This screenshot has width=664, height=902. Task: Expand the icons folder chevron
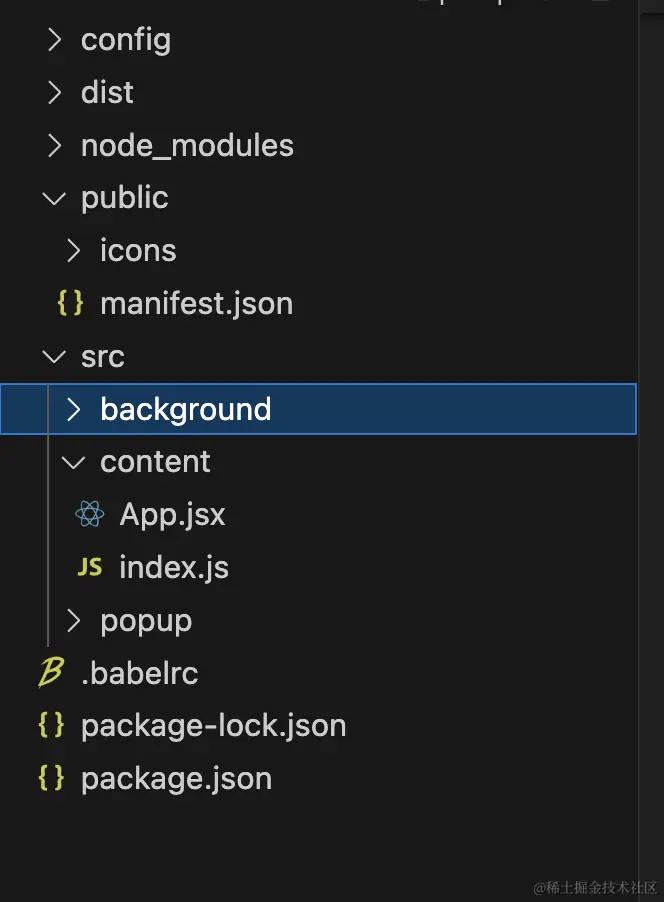point(74,250)
